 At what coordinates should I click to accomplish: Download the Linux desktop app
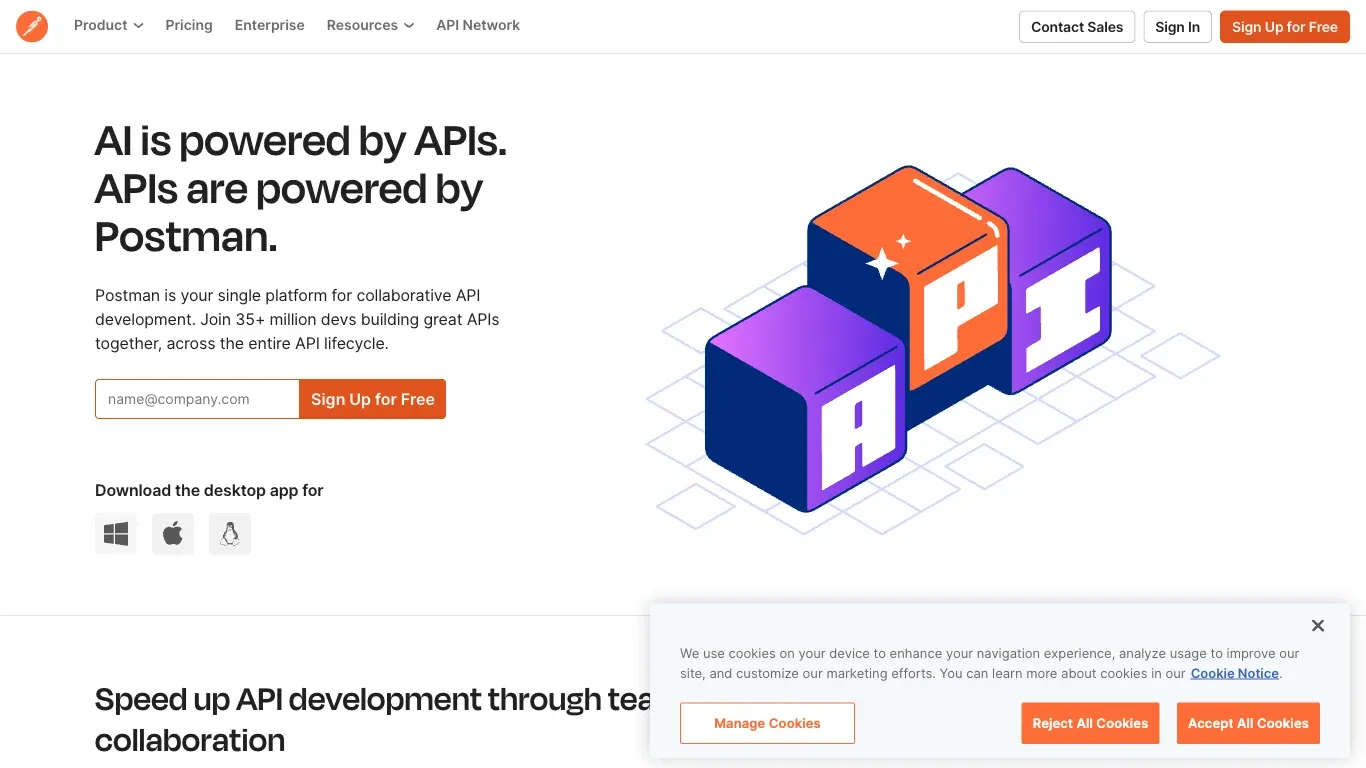pos(230,534)
